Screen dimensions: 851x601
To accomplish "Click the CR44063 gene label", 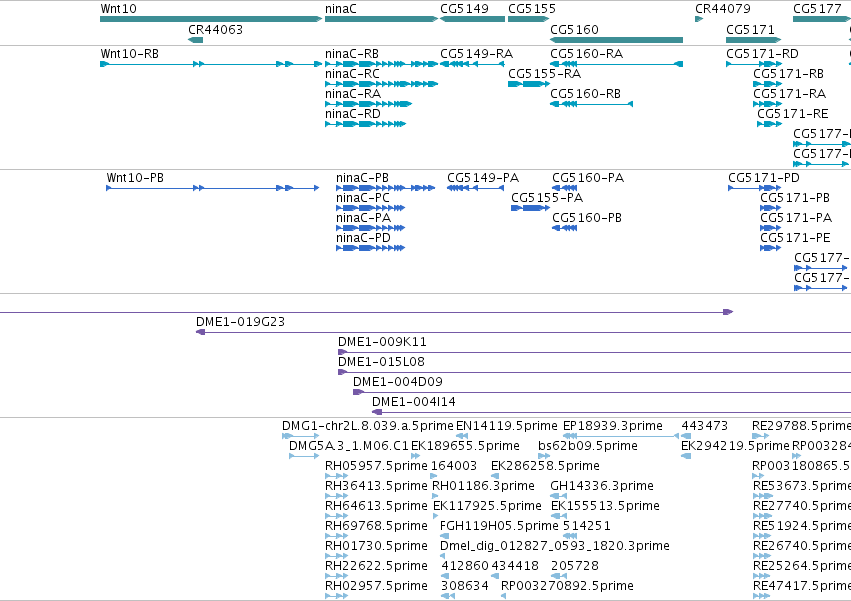I will [x=215, y=30].
